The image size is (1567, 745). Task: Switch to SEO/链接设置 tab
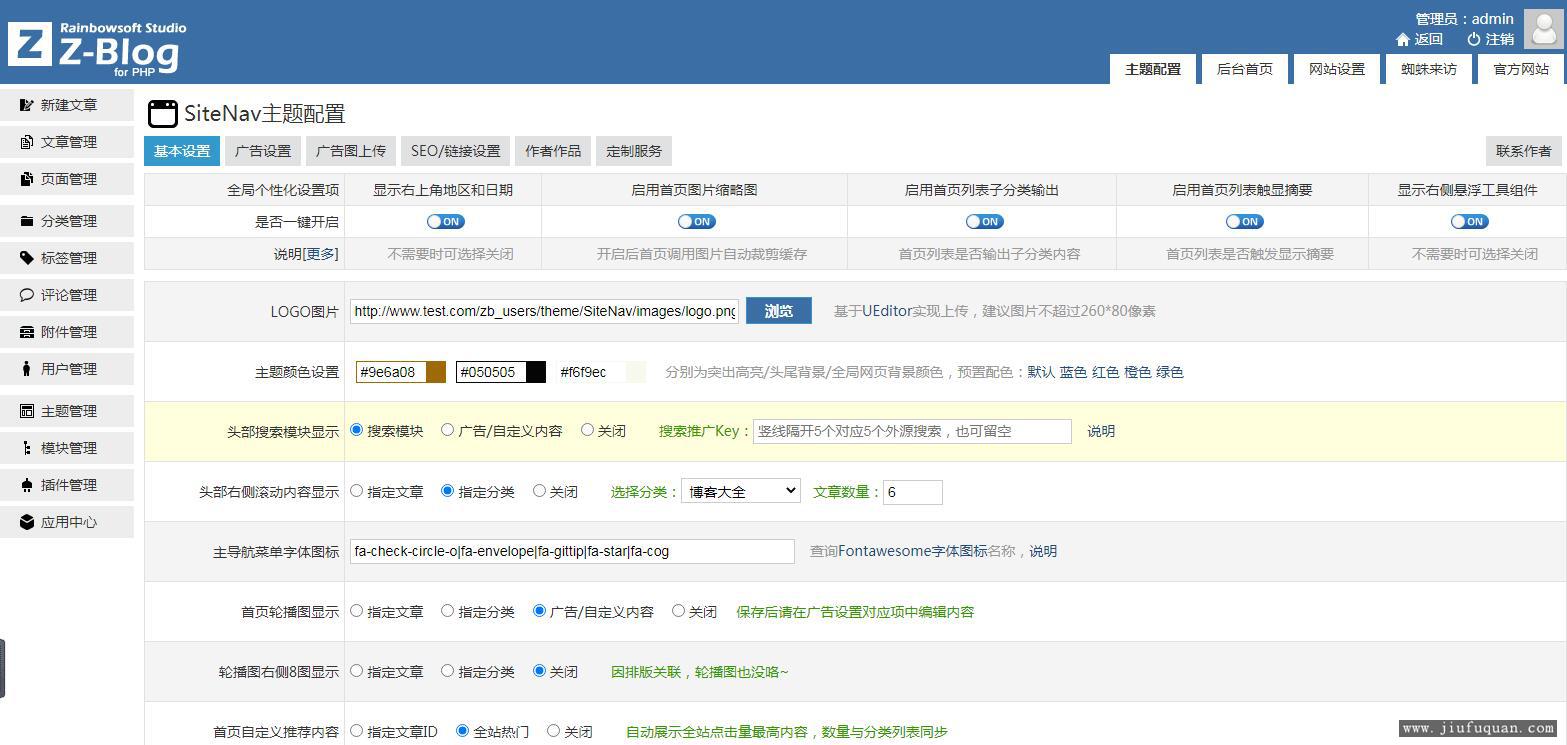coord(455,151)
